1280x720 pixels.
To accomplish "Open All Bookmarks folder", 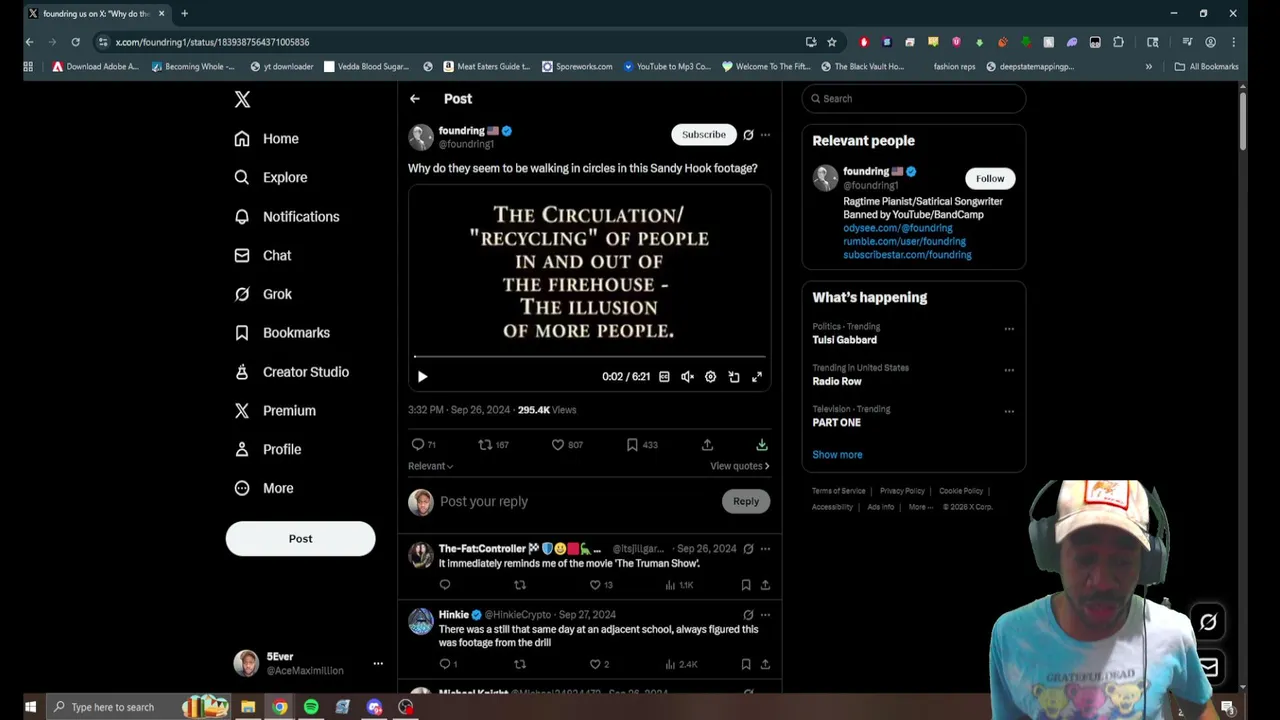I will (x=1207, y=67).
